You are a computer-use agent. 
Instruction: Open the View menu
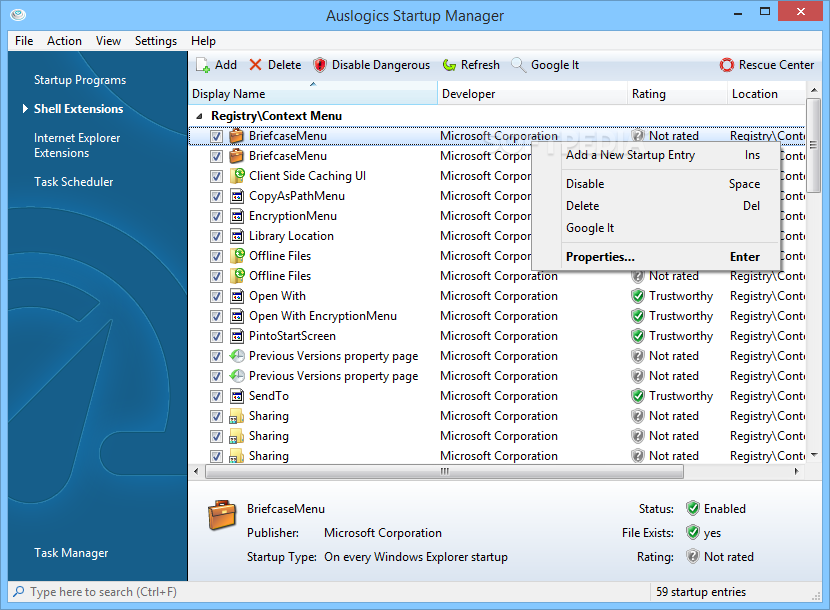(109, 41)
